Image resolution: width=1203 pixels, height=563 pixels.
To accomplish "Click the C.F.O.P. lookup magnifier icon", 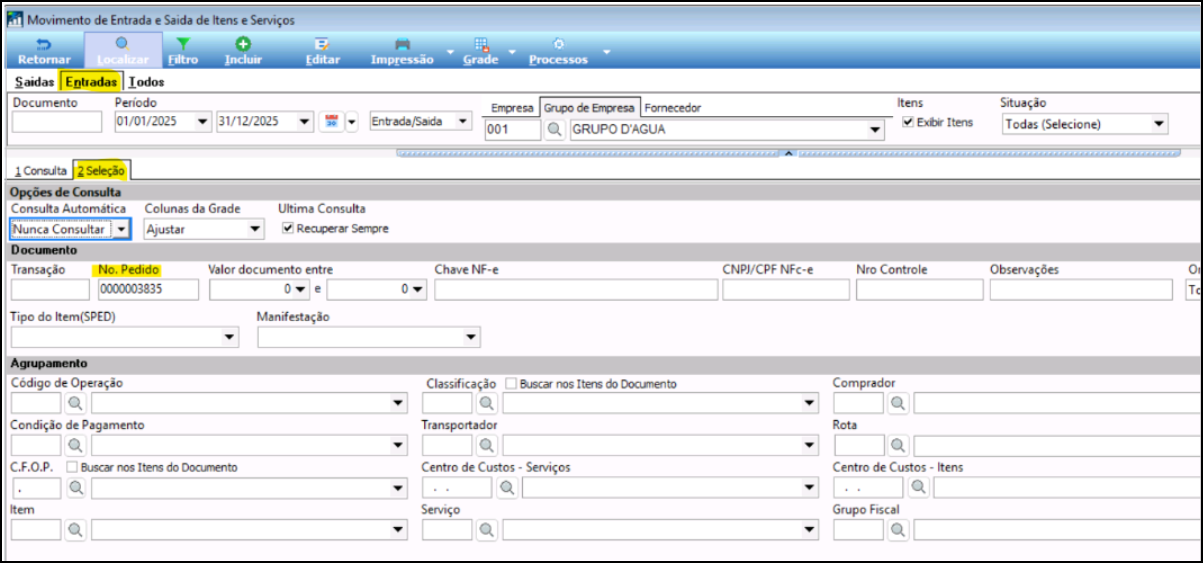I will [x=76, y=487].
